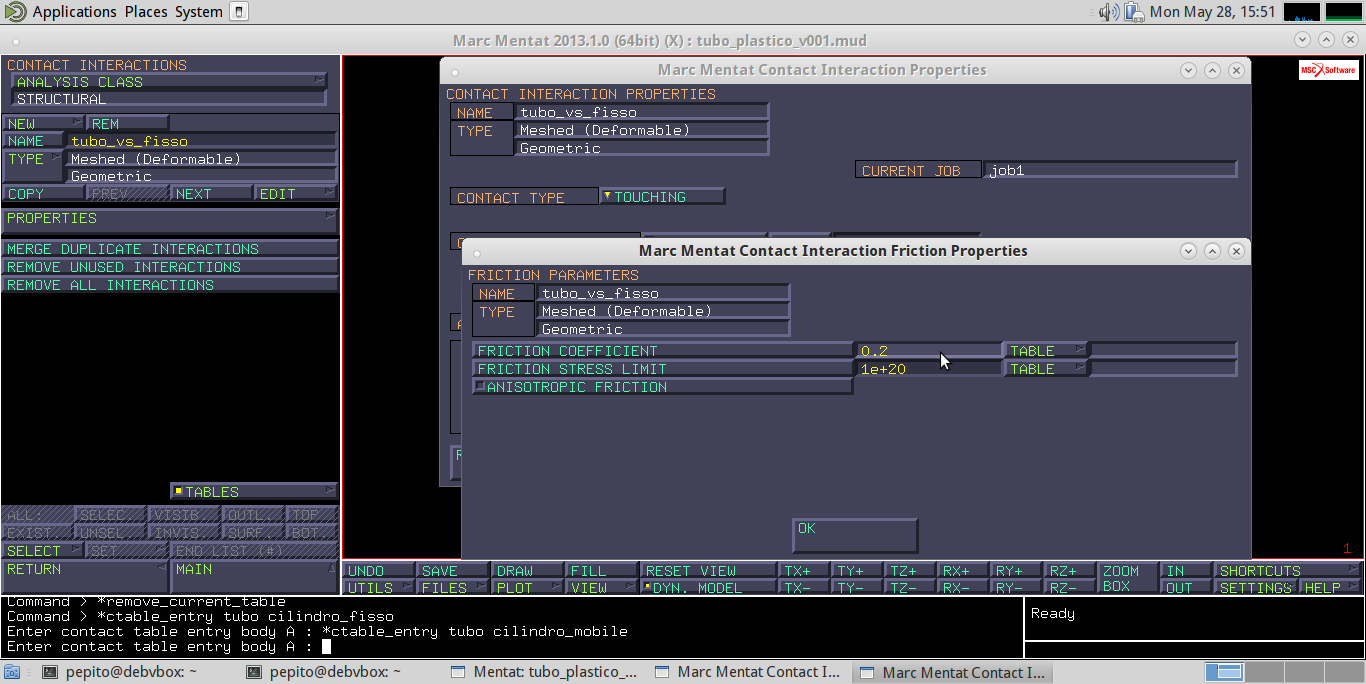Click the MSC Software logo
Image resolution: width=1366 pixels, height=684 pixels.
click(1328, 70)
